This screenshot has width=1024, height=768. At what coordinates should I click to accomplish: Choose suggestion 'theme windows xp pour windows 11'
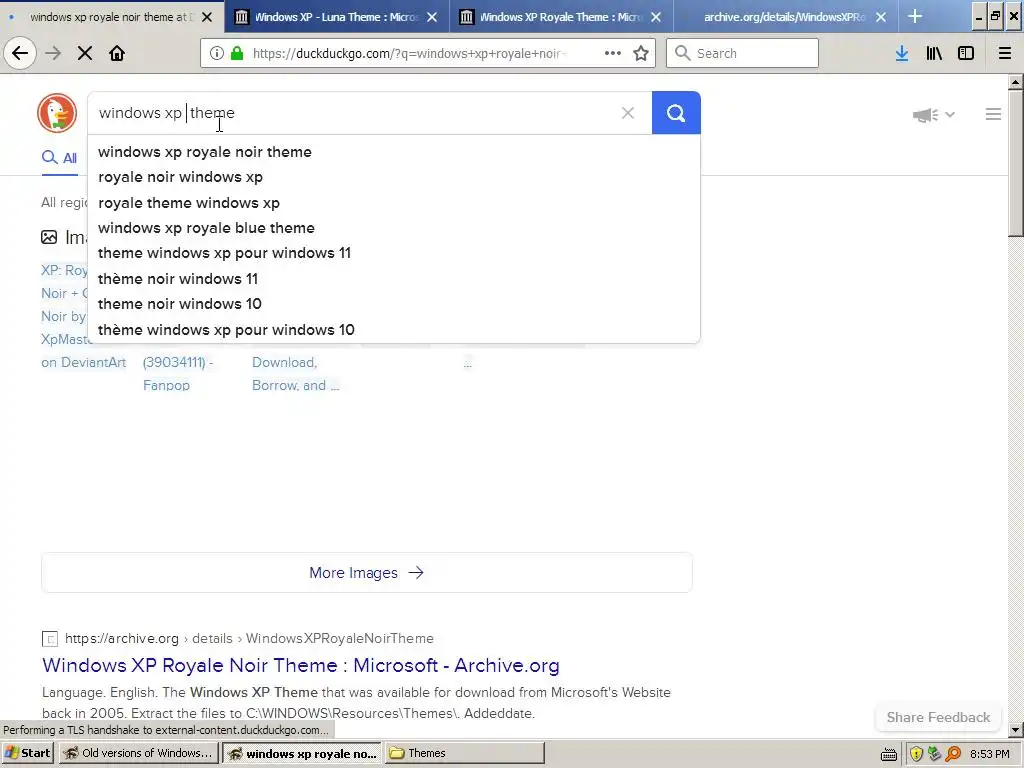click(394, 253)
